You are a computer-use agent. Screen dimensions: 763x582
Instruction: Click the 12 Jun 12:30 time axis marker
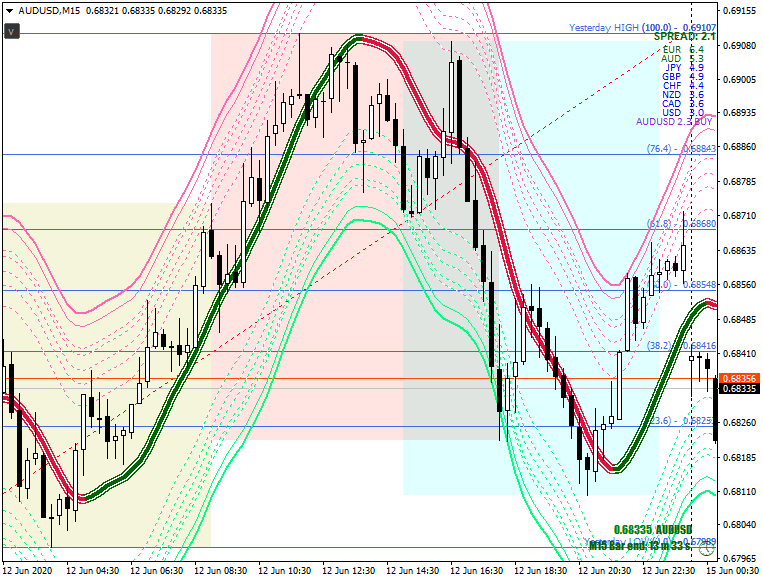tap(348, 570)
